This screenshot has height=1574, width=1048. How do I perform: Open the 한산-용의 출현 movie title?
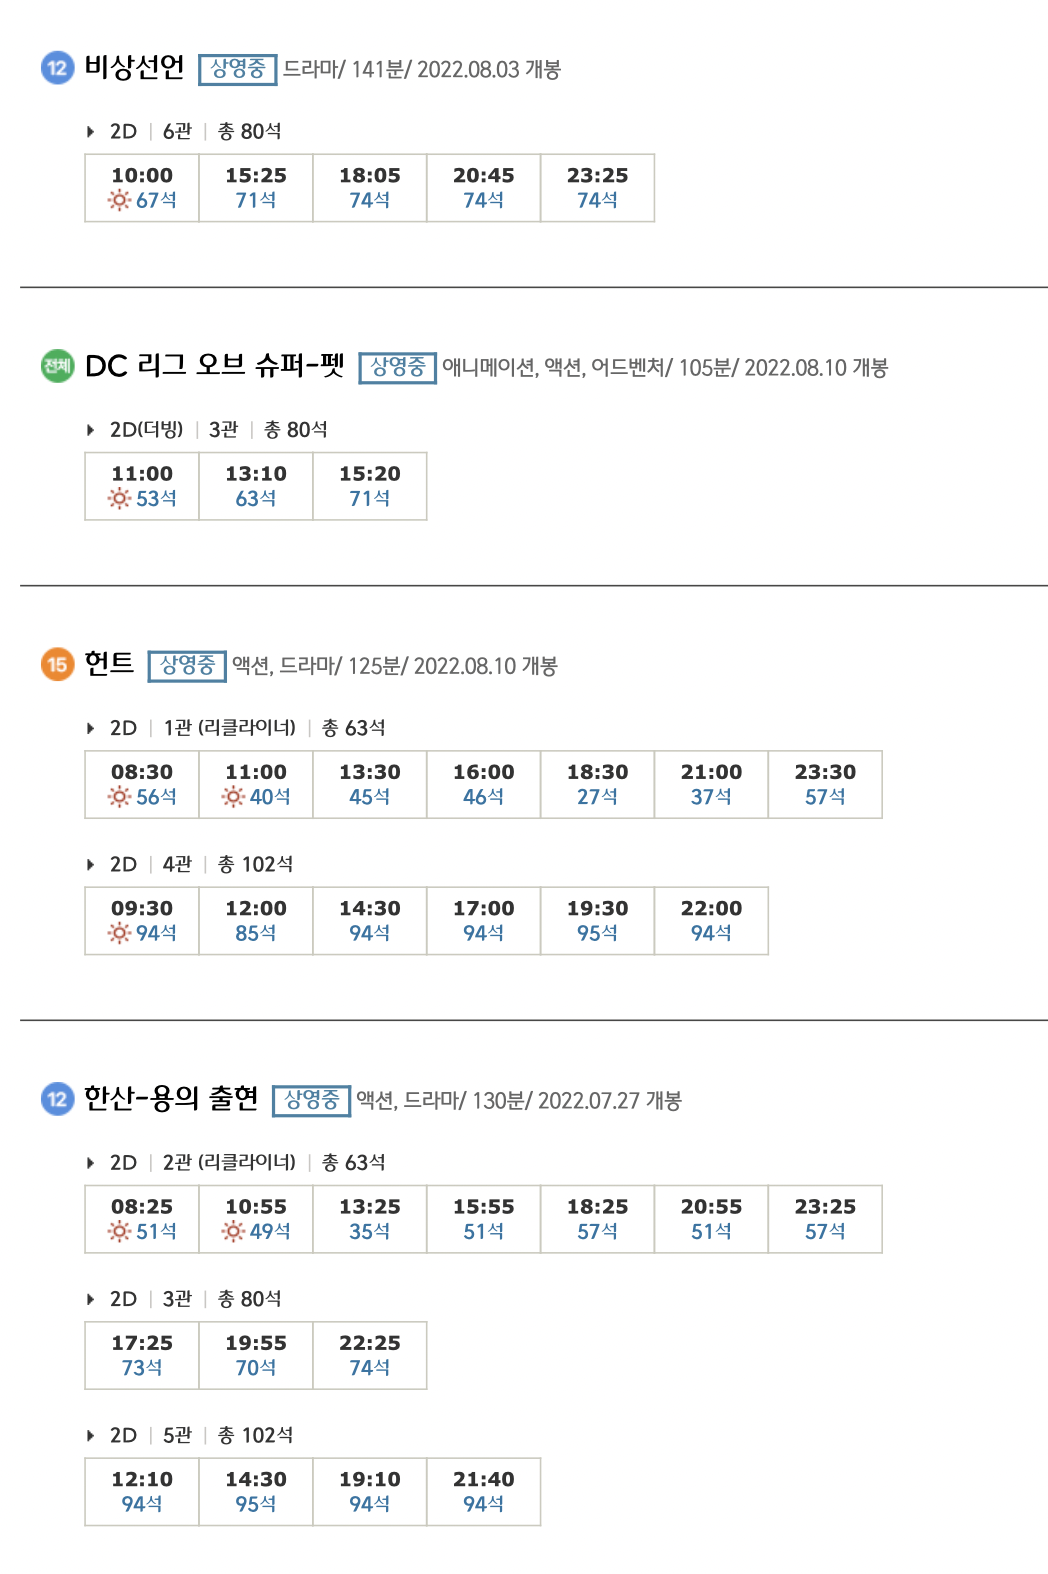pyautogui.click(x=171, y=1098)
